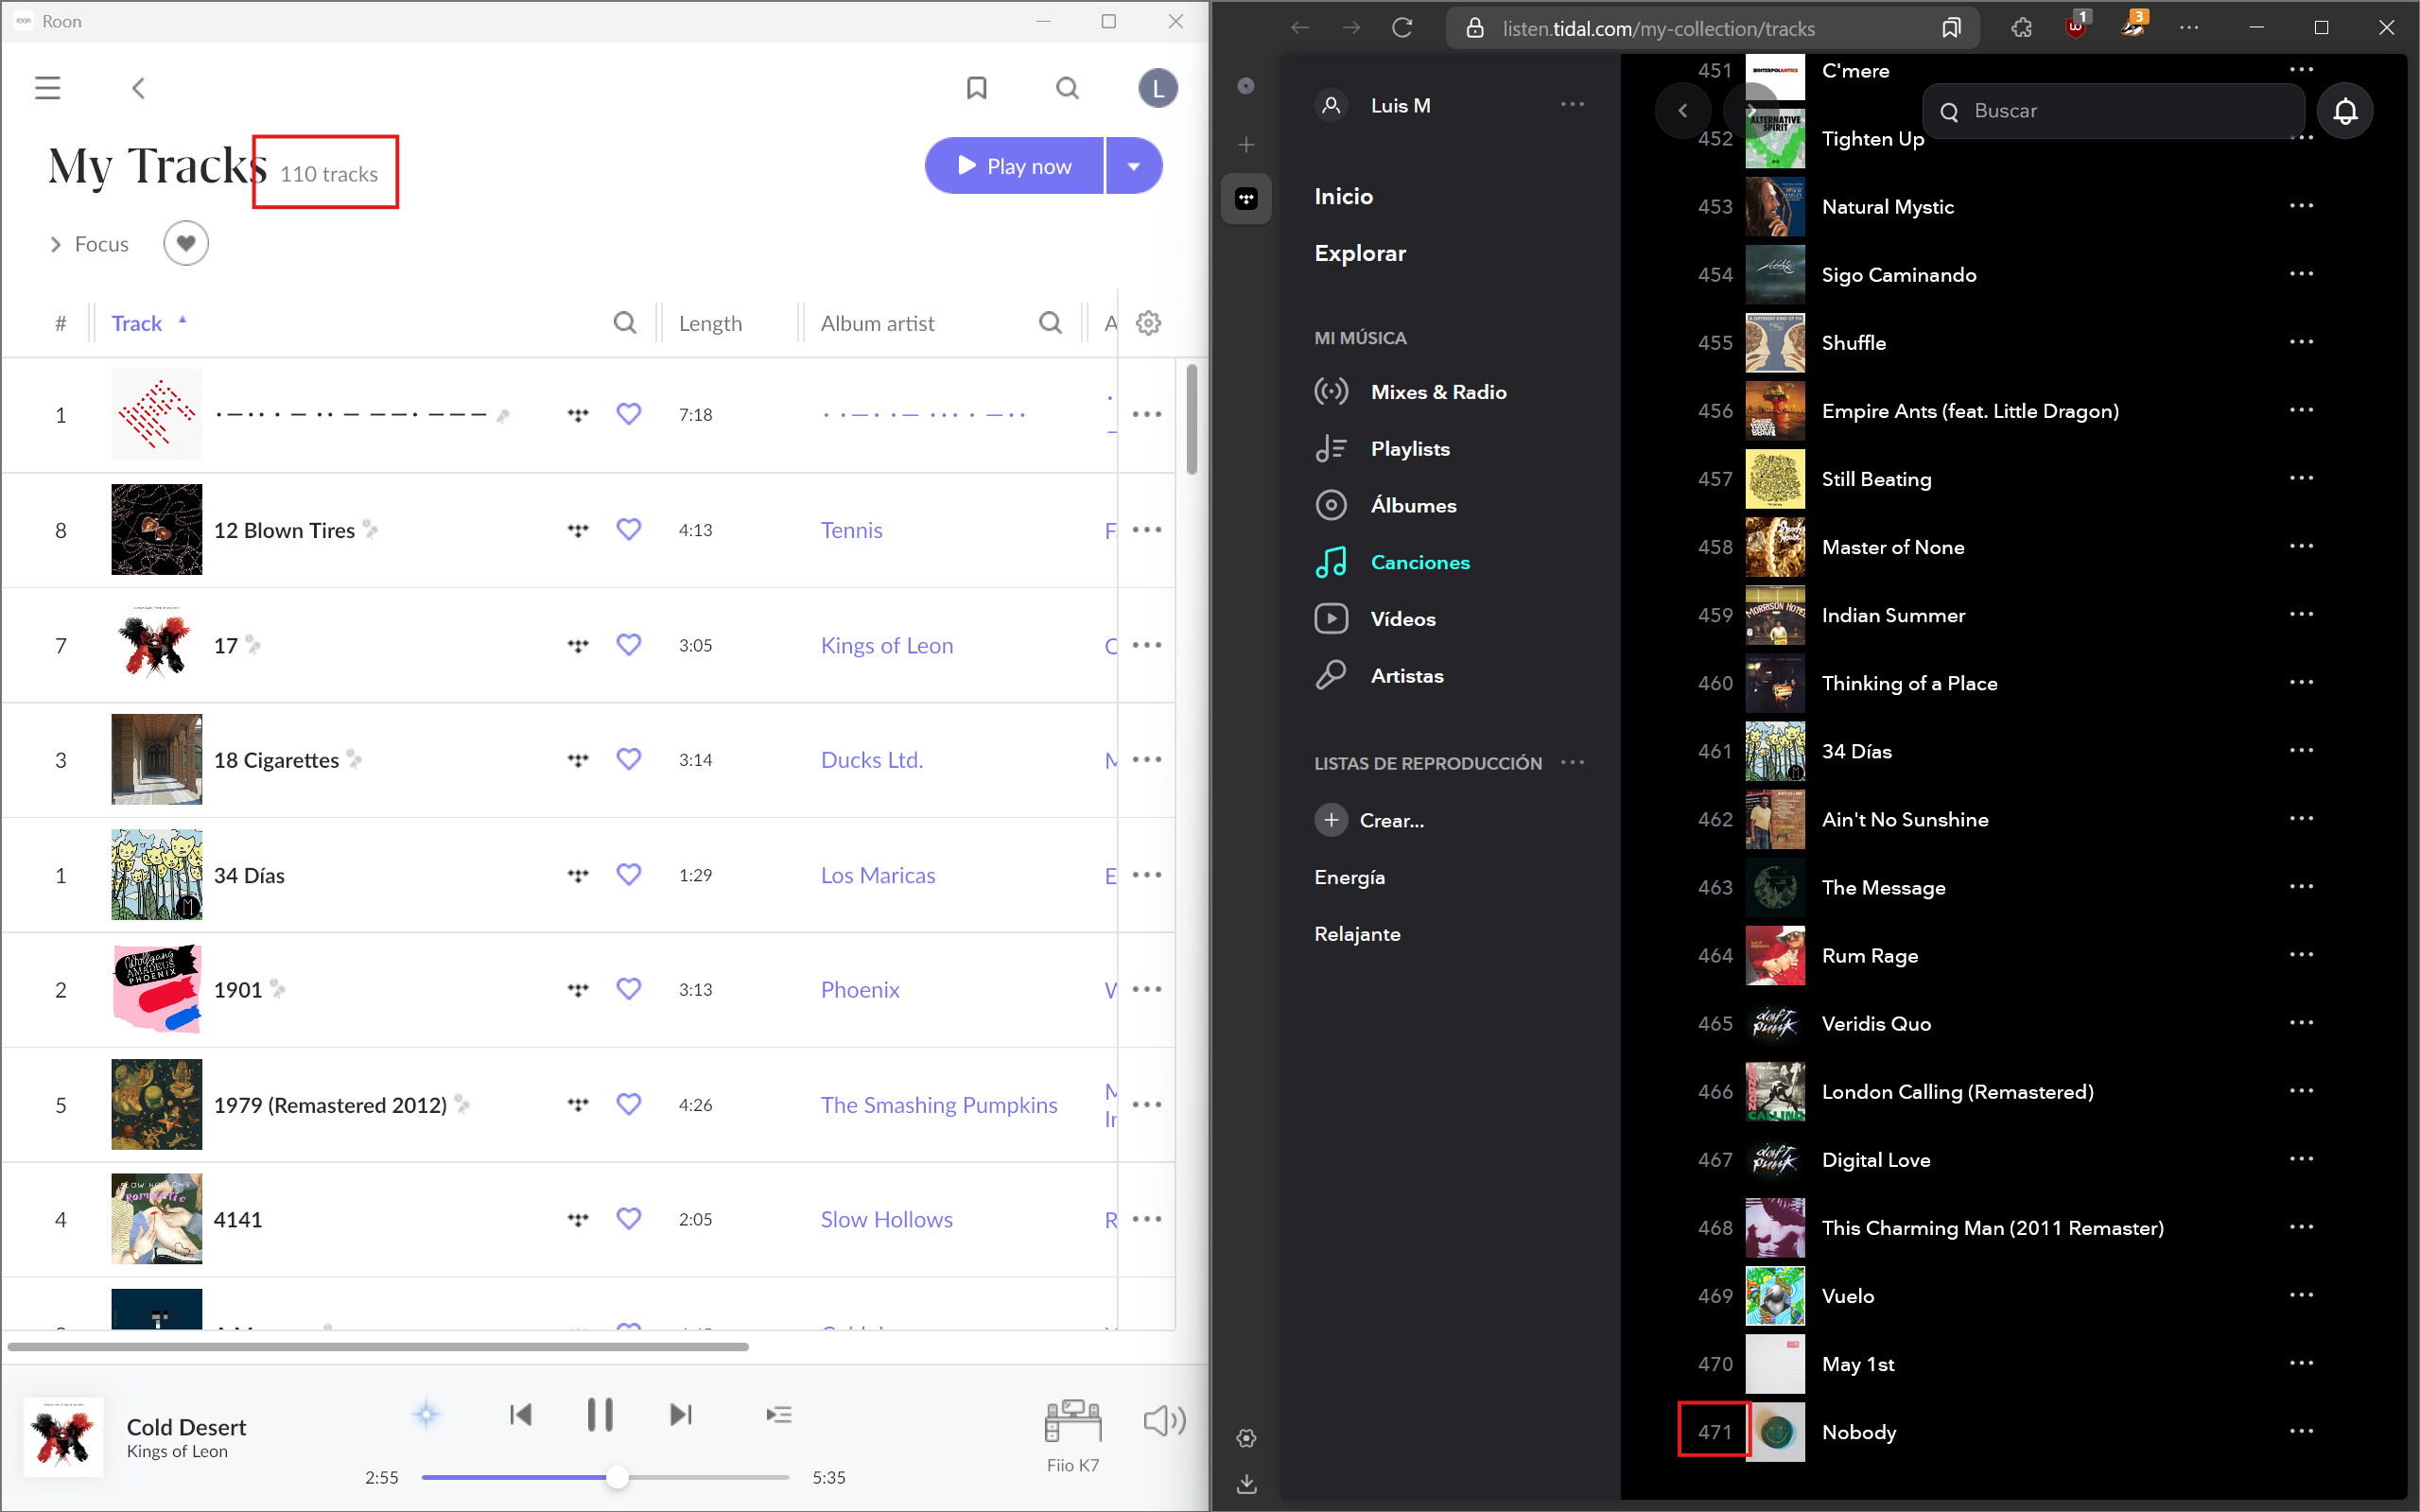Click TIDAL Buscar search field
This screenshot has width=2420, height=1512.
click(x=2114, y=111)
